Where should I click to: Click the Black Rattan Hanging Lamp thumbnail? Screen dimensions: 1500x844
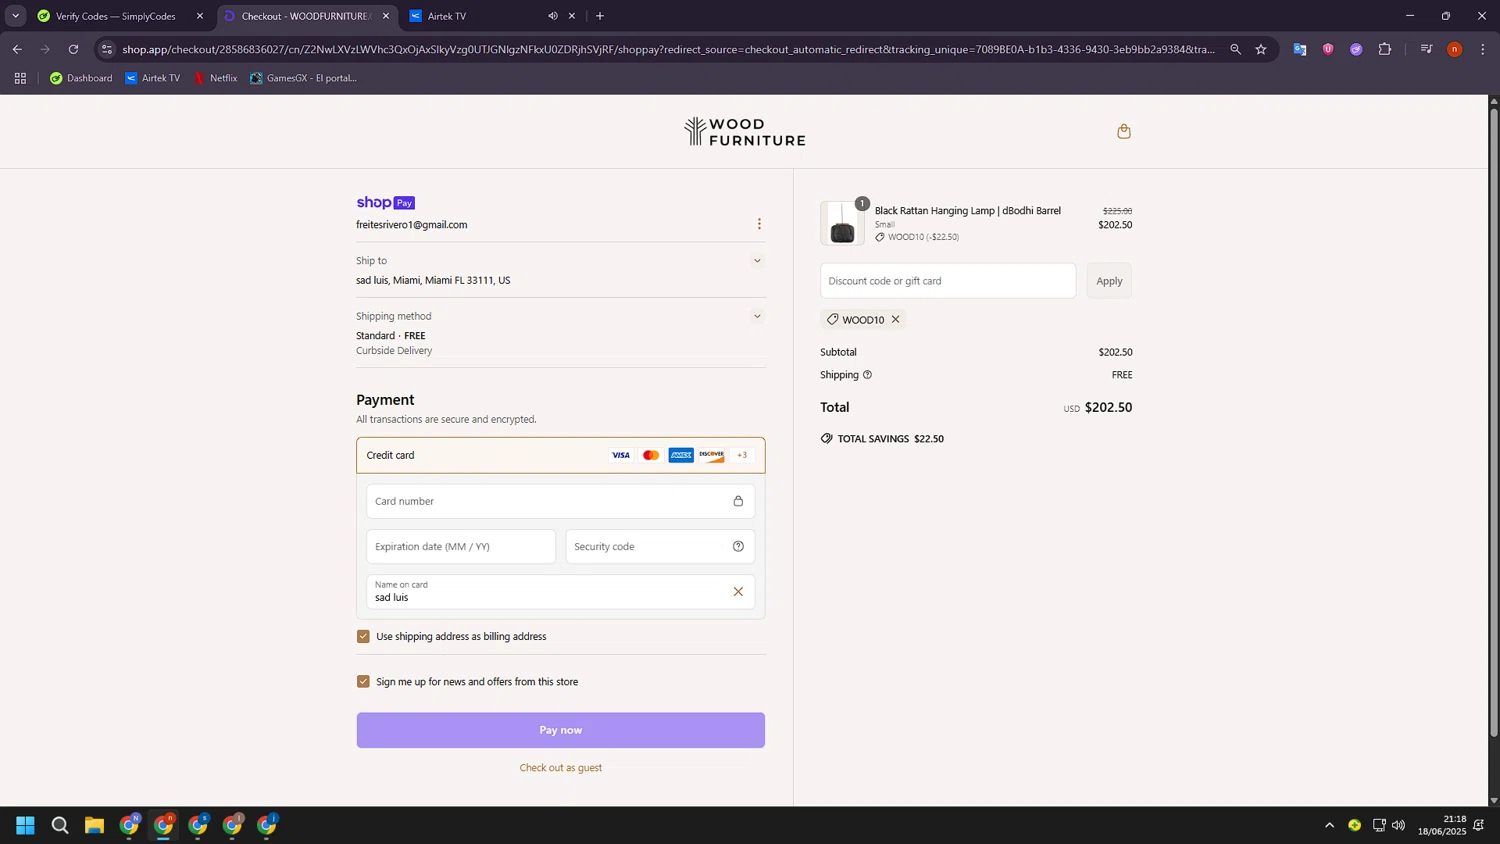(843, 223)
